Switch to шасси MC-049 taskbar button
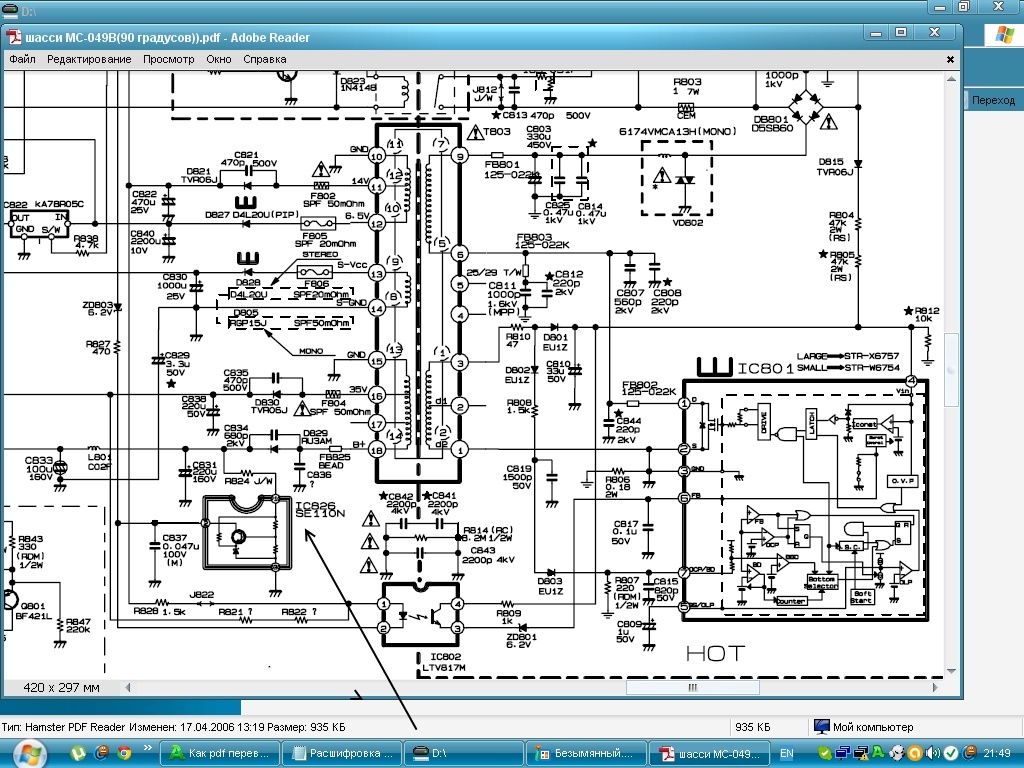The image size is (1024, 768). click(x=709, y=754)
